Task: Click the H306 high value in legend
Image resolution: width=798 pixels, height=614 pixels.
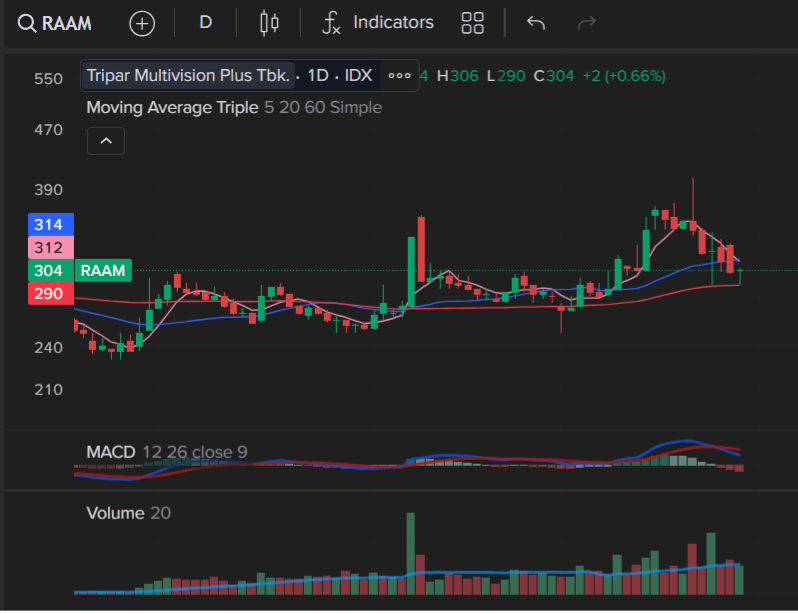Action: tap(458, 76)
